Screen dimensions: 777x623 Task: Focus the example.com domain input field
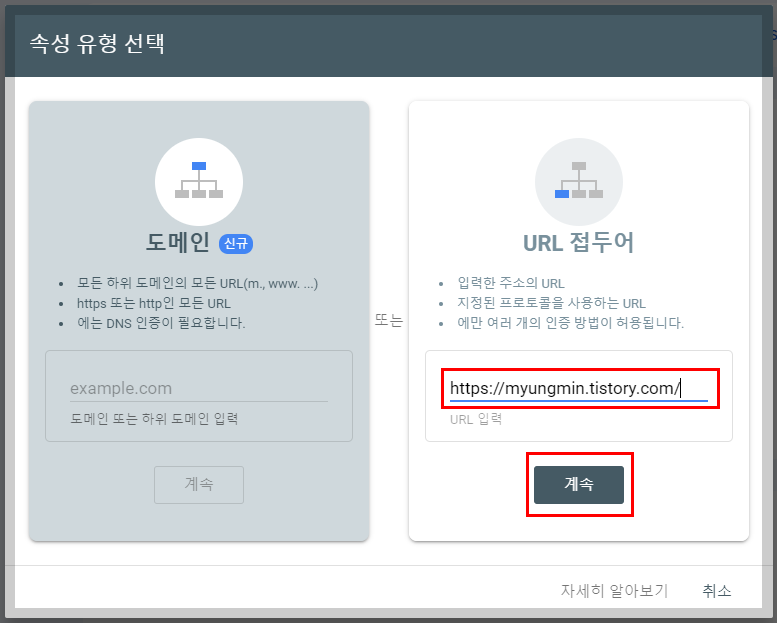click(x=199, y=388)
